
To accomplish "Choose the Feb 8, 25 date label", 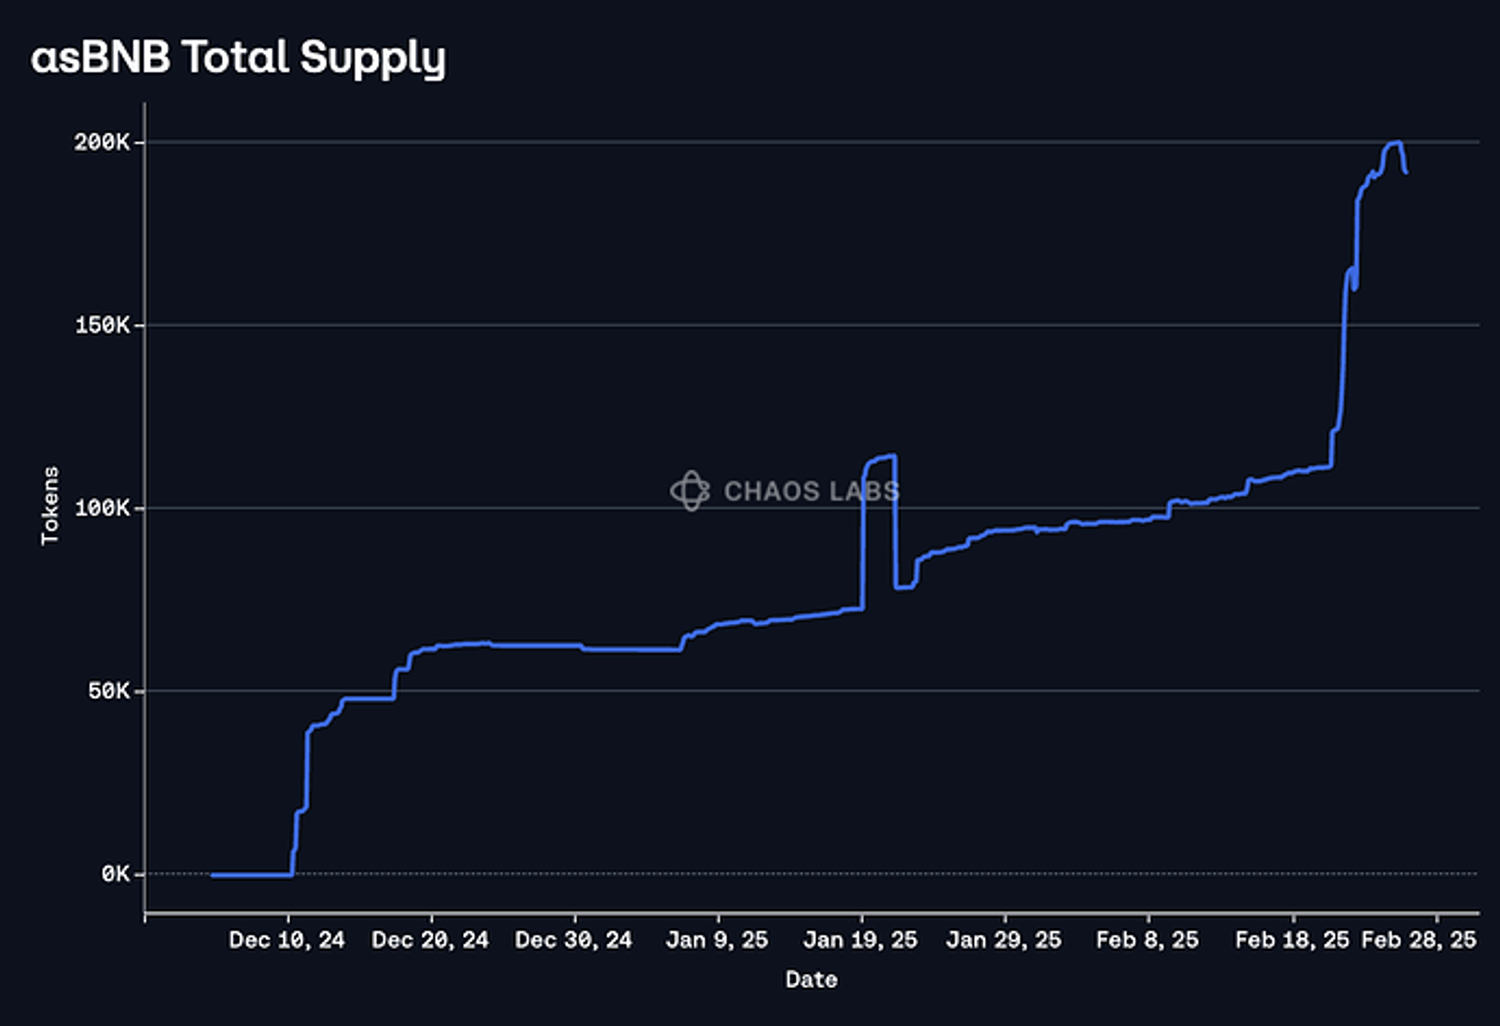I will (1147, 940).
